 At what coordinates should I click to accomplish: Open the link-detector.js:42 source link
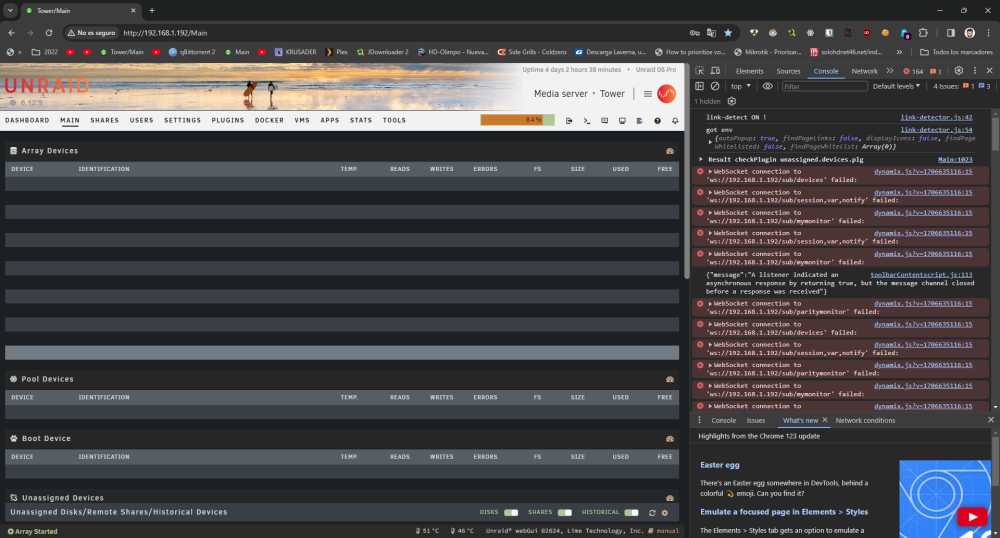click(936, 117)
